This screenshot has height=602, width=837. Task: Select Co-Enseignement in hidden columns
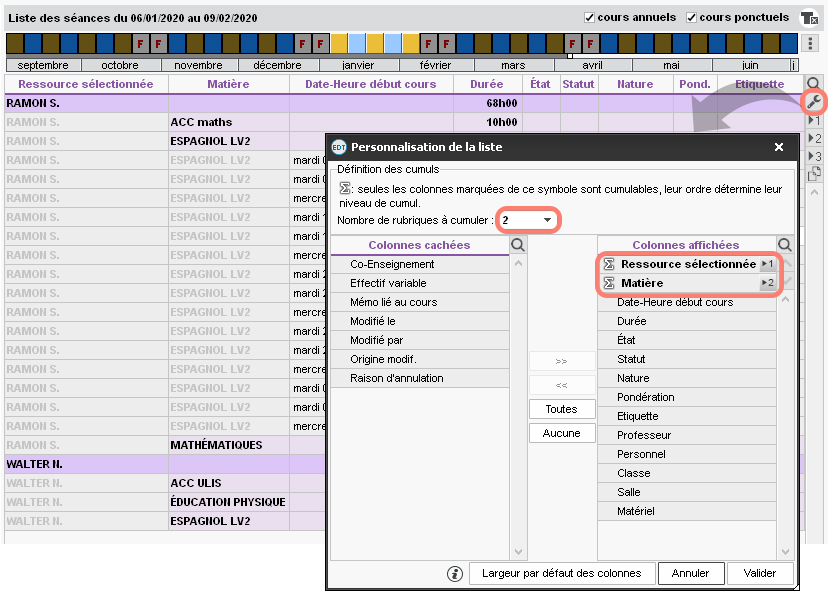(420, 265)
